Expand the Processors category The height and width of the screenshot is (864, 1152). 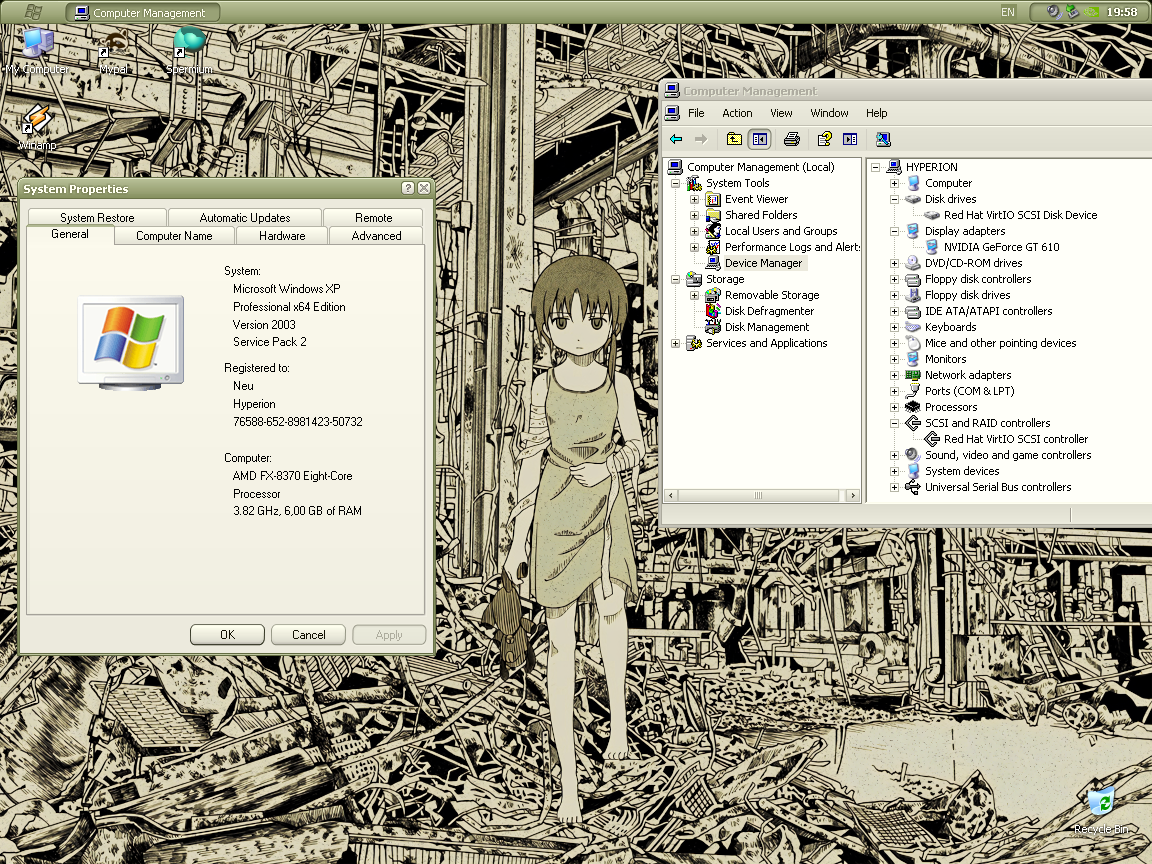(x=894, y=407)
